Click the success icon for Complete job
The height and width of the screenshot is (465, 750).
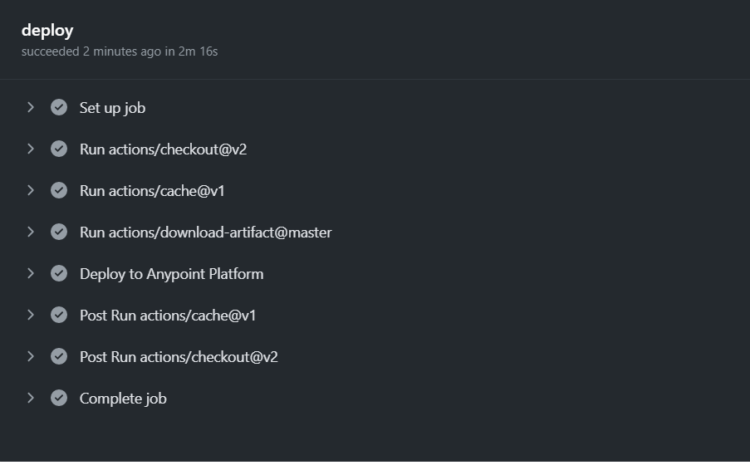[59, 398]
